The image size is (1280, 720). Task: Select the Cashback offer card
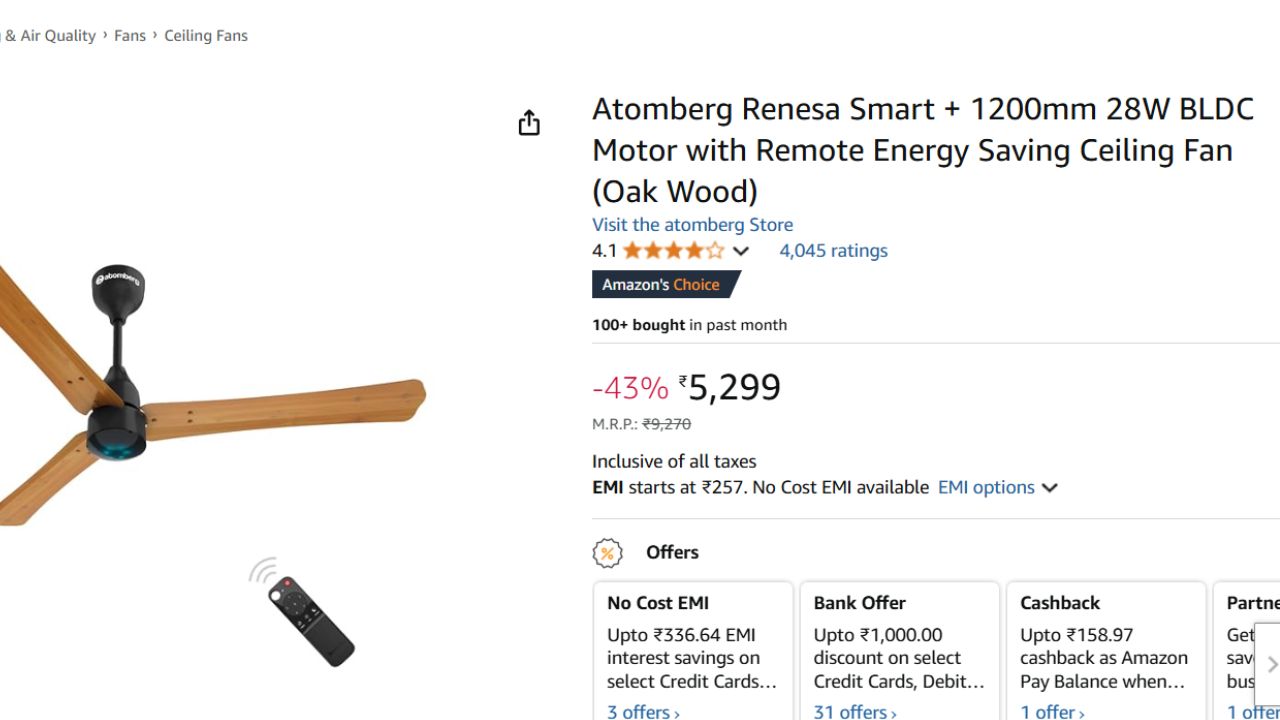pyautogui.click(x=1105, y=645)
